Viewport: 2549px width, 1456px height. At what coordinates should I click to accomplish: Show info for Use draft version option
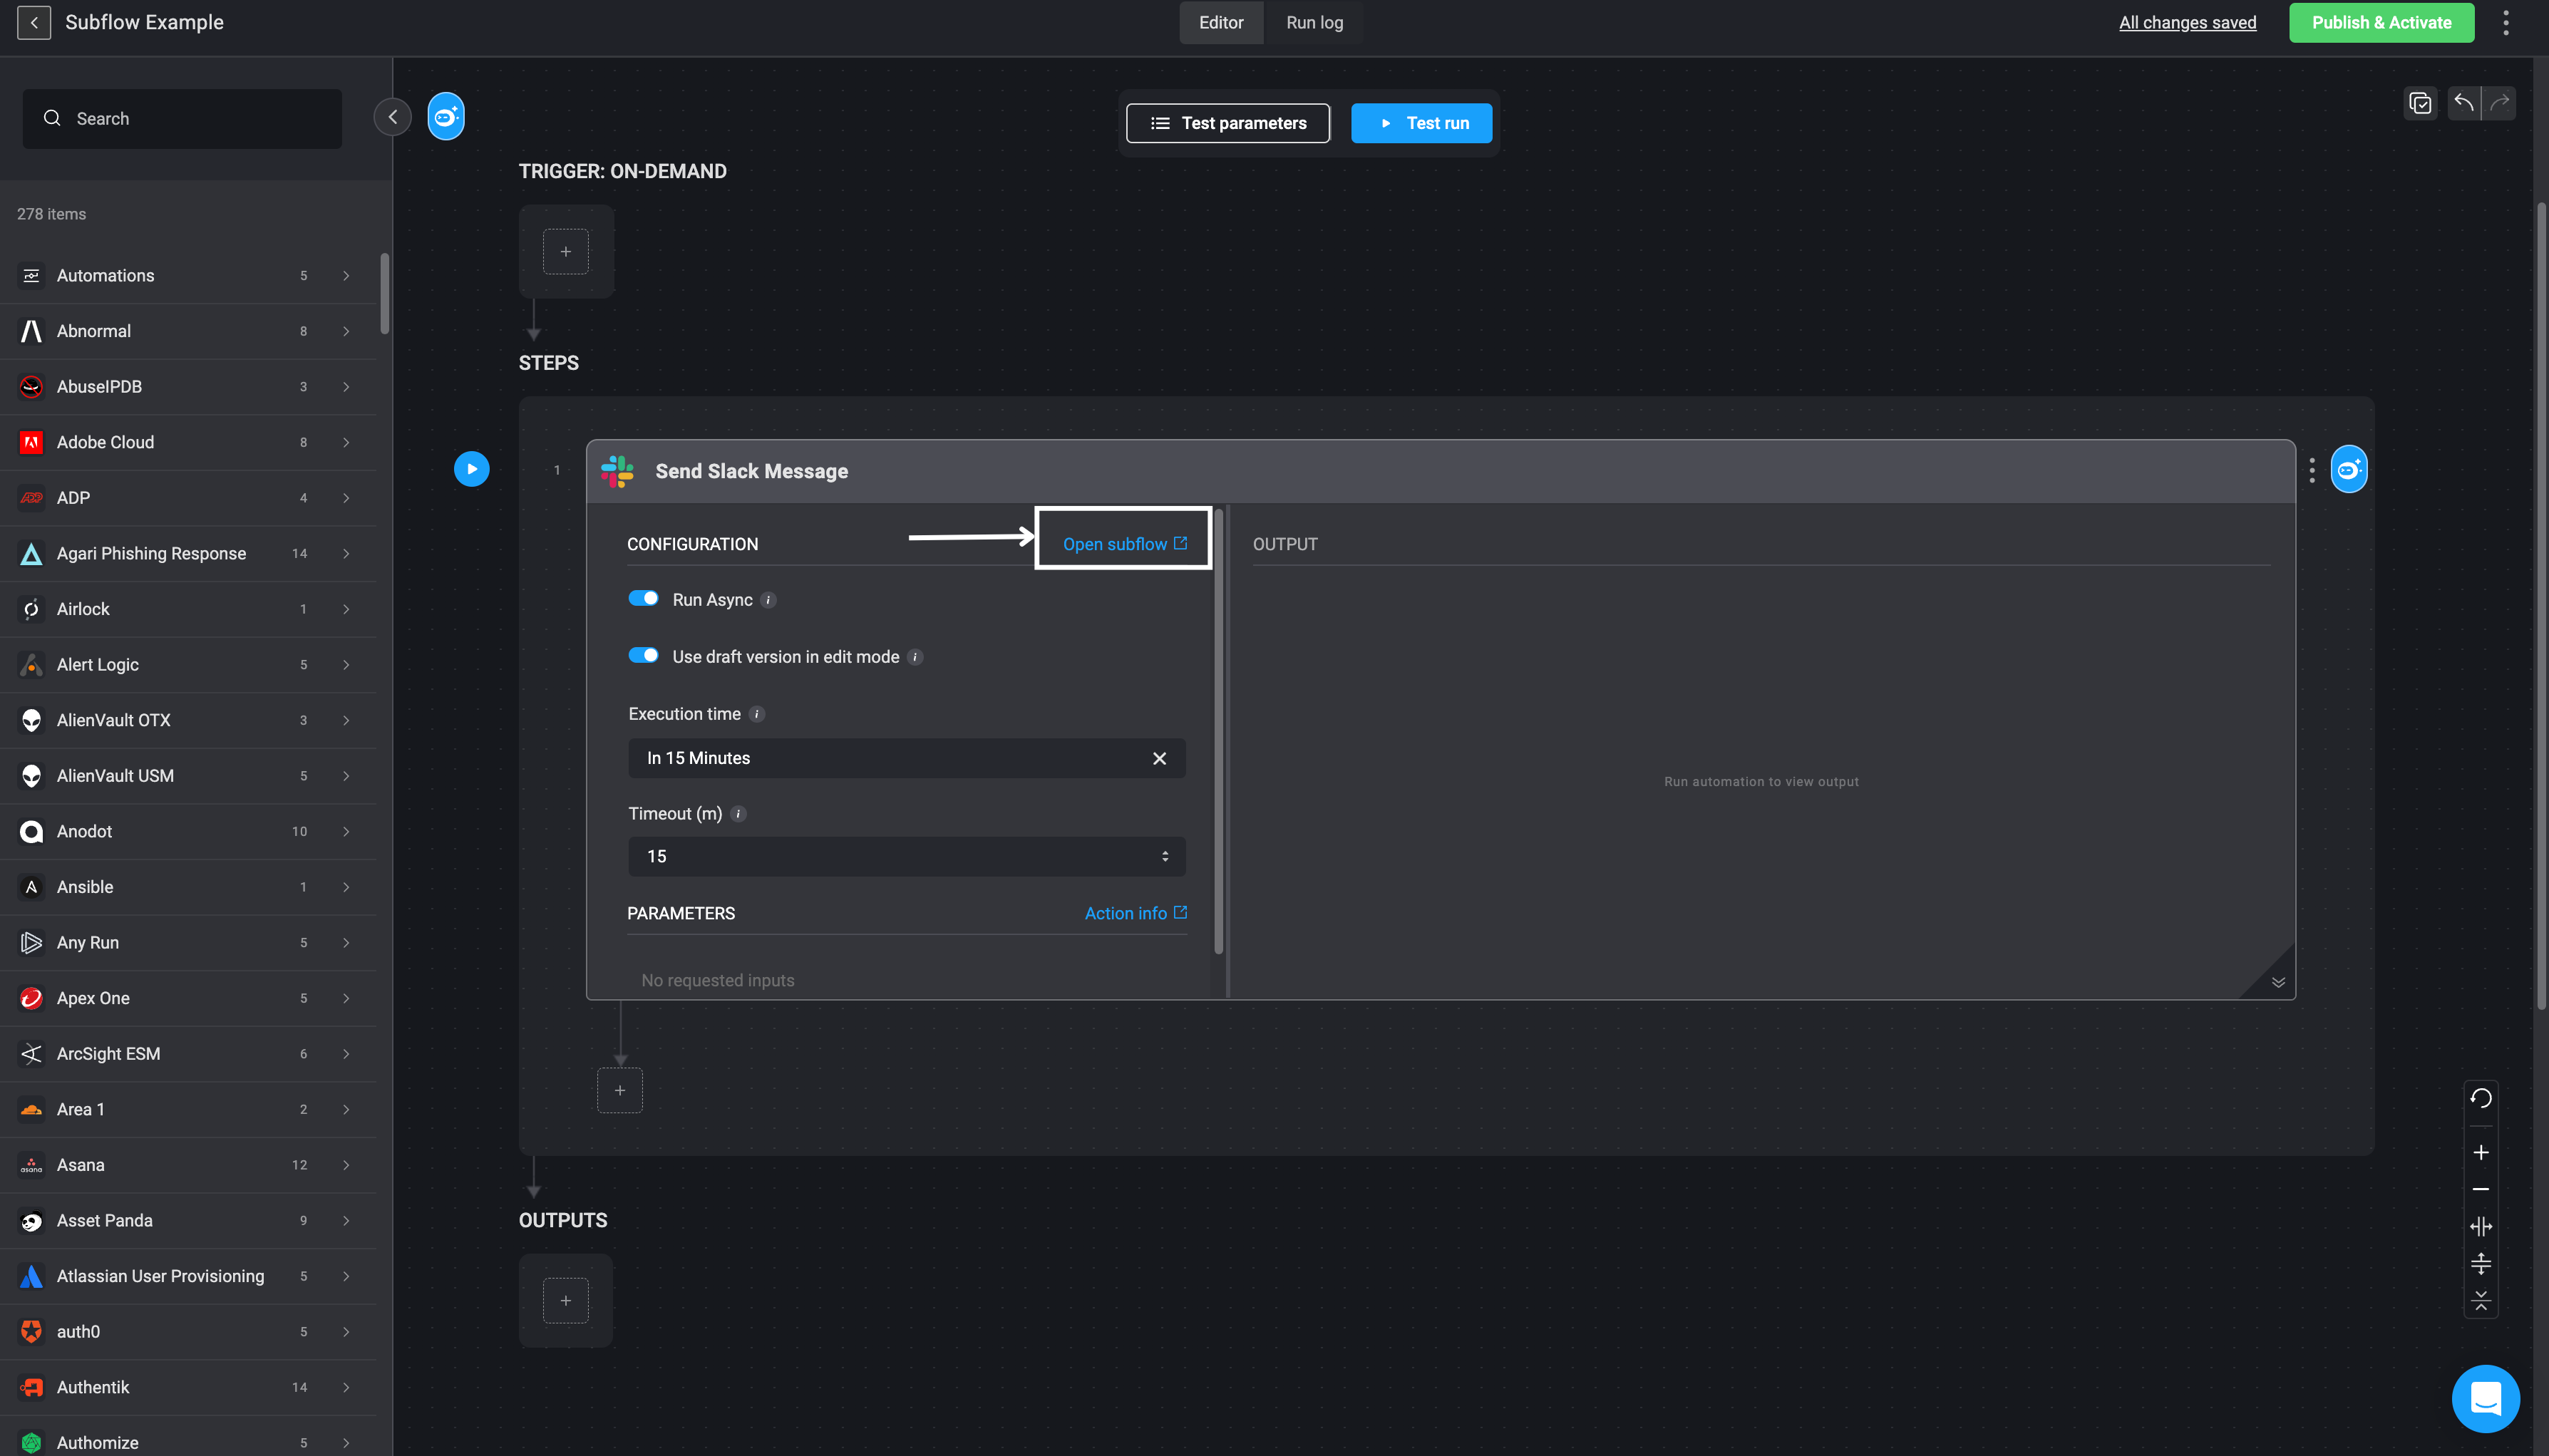[x=914, y=657]
